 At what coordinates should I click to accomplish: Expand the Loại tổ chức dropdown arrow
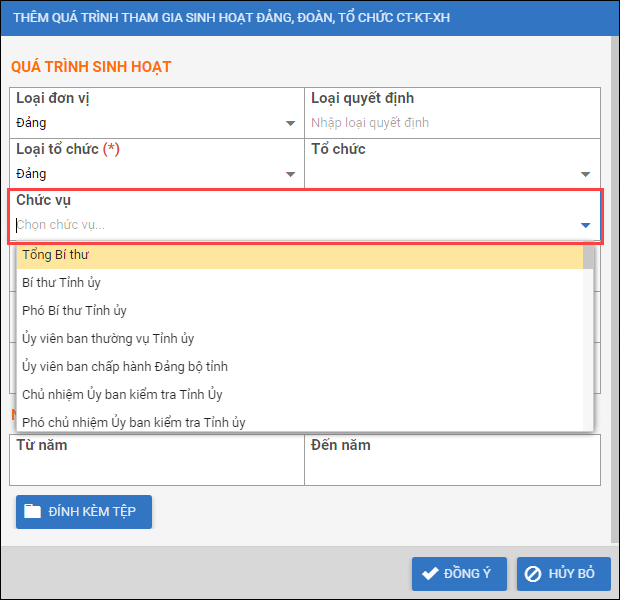point(291,174)
